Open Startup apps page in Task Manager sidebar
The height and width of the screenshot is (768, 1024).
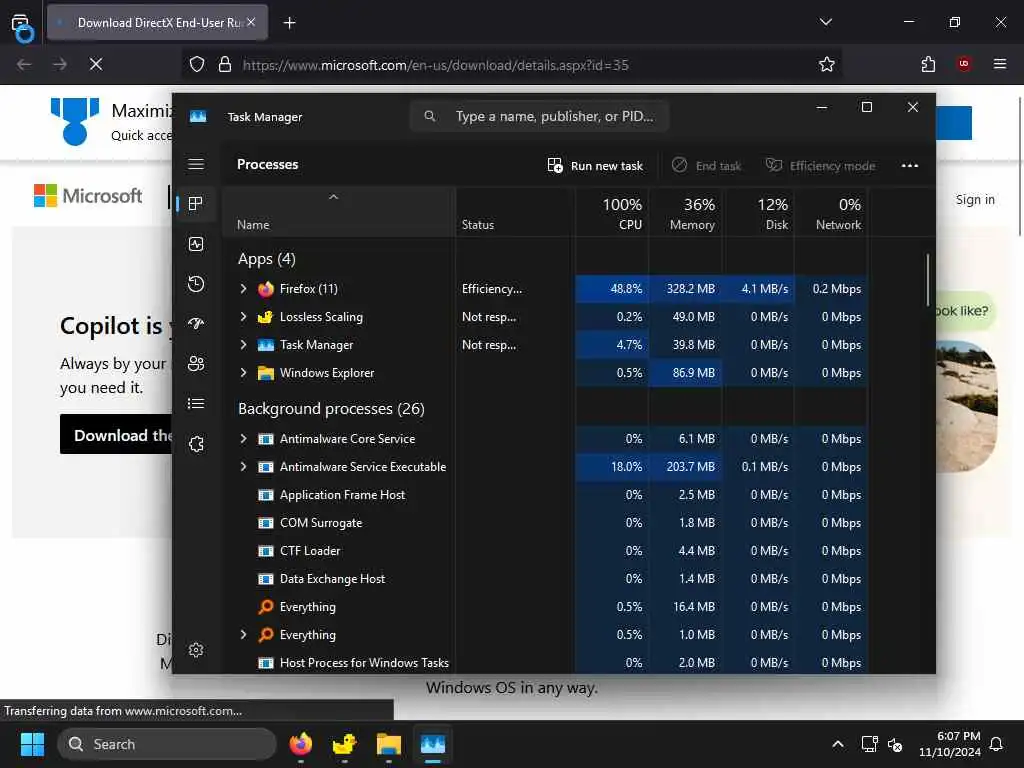[x=196, y=323]
